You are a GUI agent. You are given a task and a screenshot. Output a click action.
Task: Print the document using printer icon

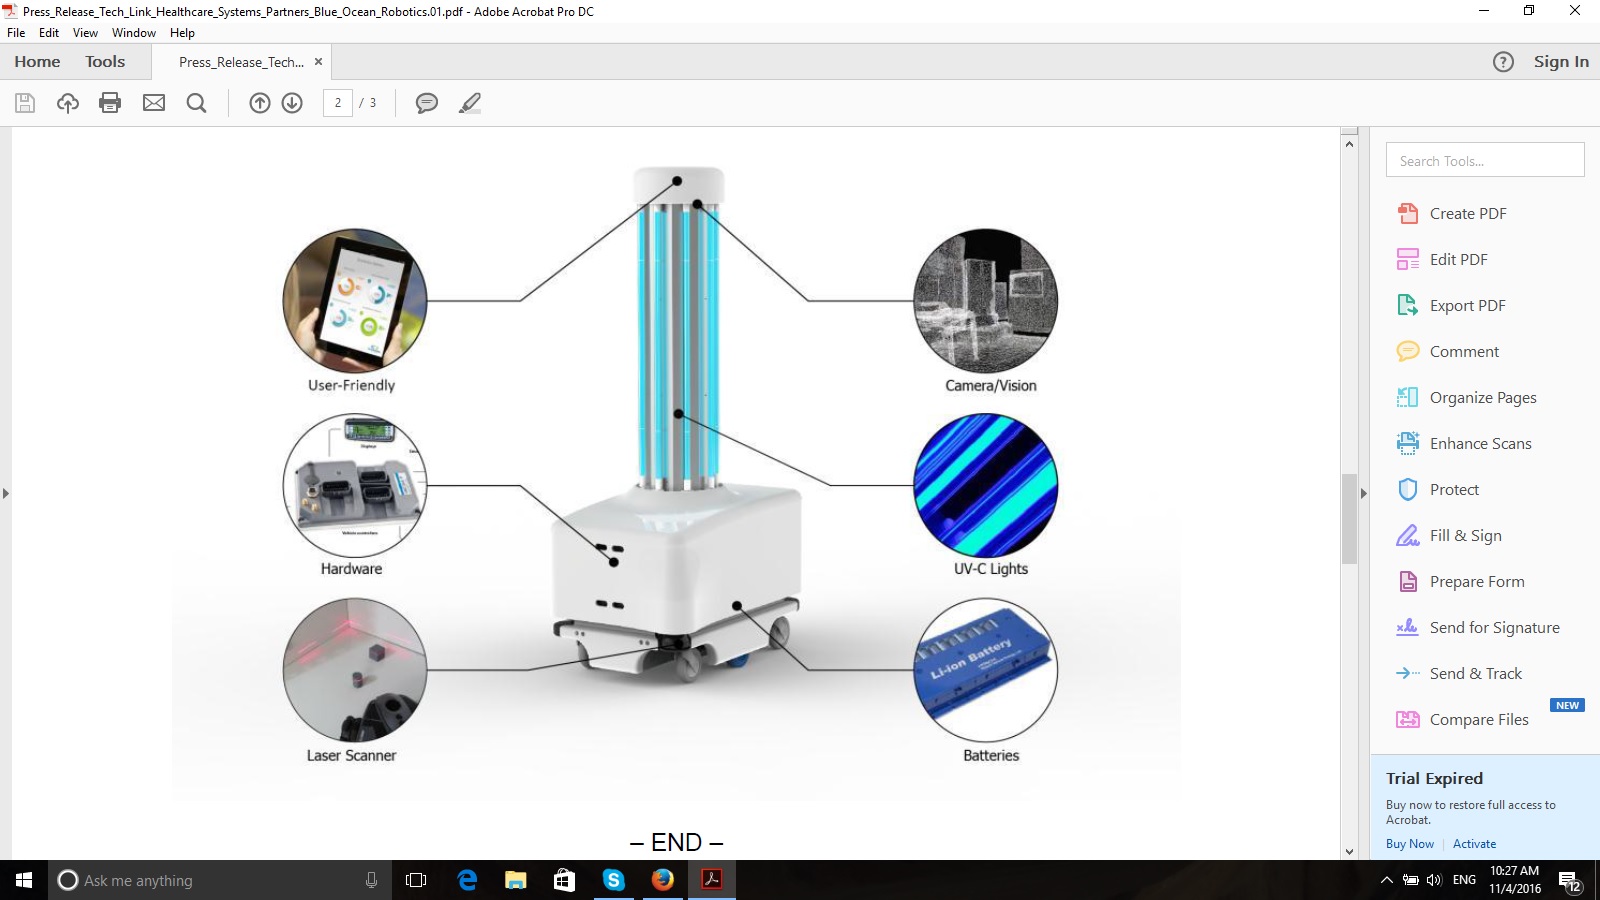(x=110, y=103)
